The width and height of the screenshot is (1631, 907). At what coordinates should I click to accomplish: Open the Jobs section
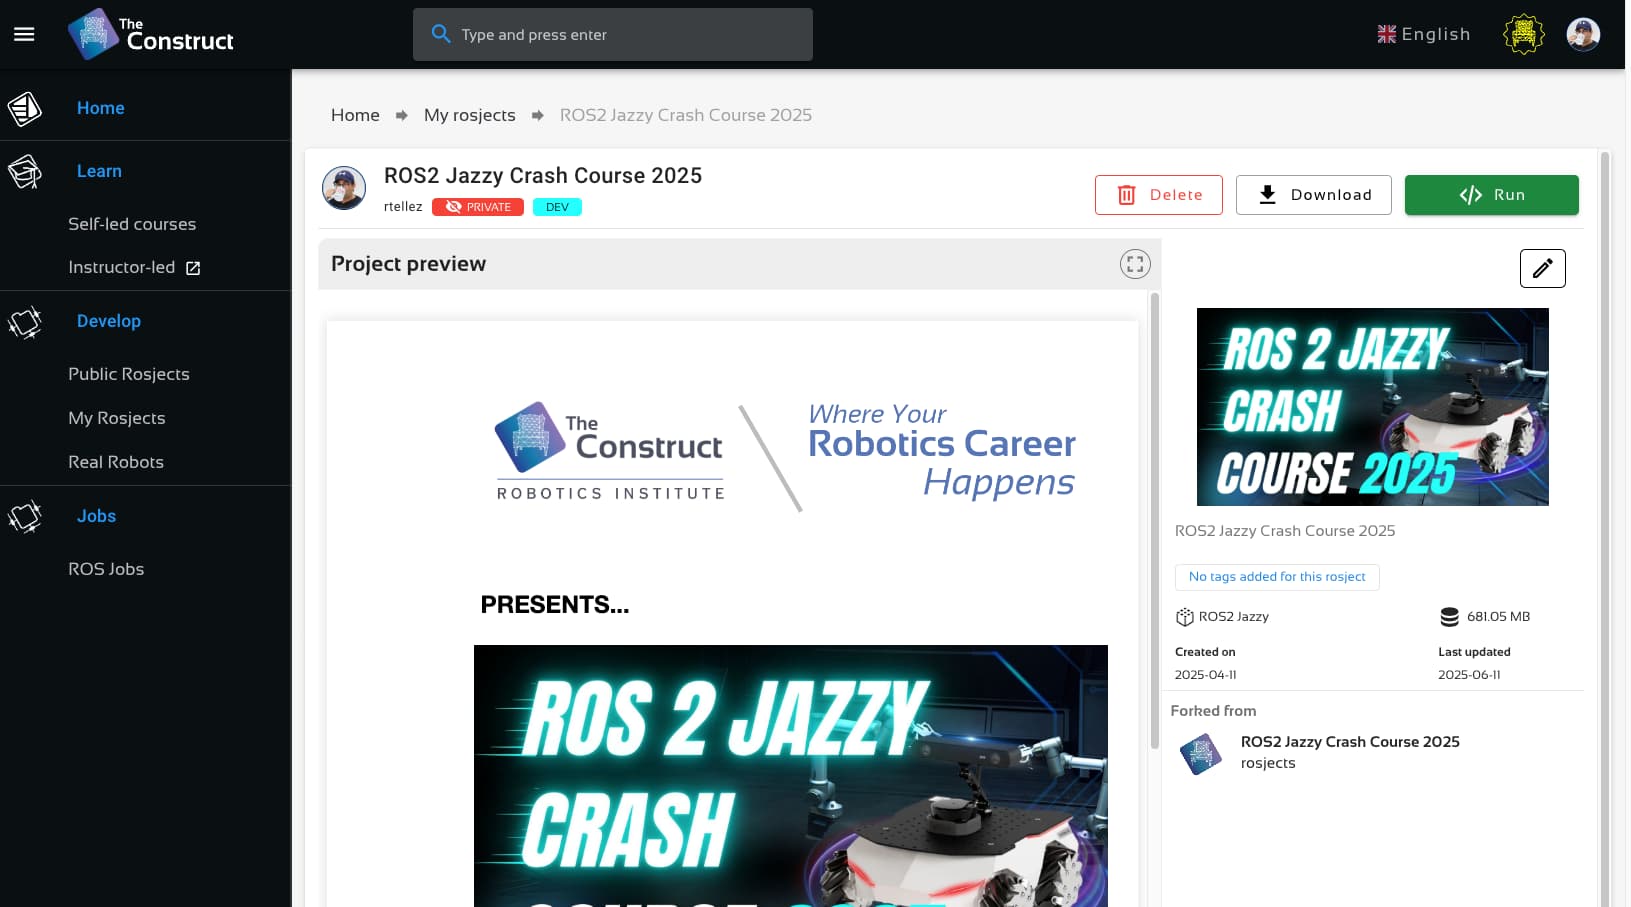[96, 516]
